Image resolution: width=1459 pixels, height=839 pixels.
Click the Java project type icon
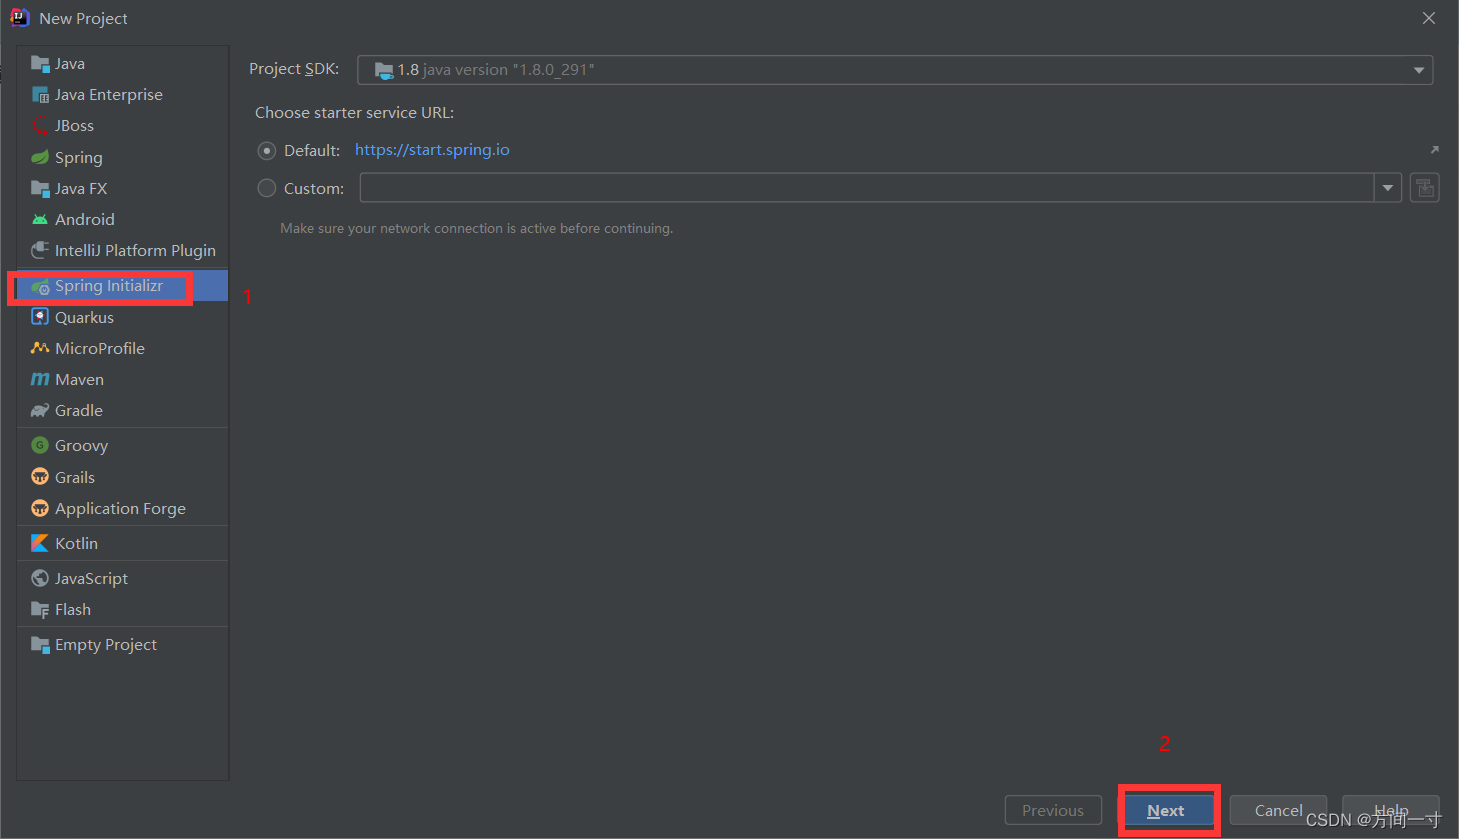click(x=40, y=64)
